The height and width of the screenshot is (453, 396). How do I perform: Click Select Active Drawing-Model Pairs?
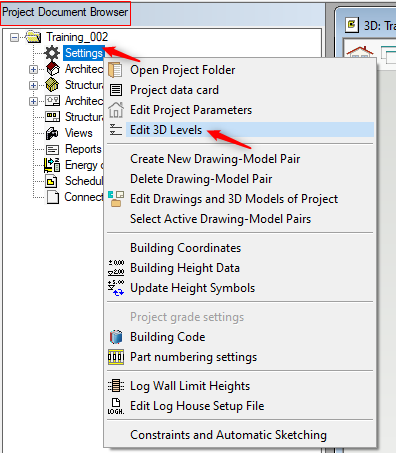point(220,219)
